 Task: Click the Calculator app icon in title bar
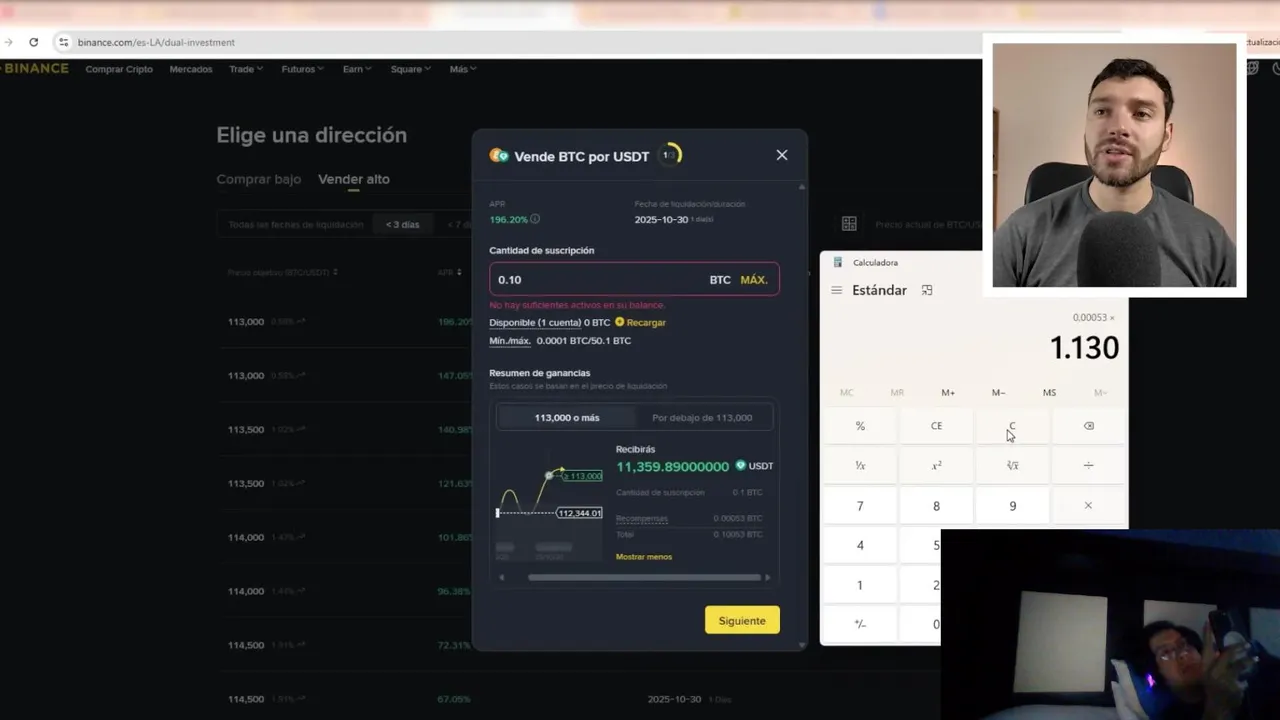838,263
